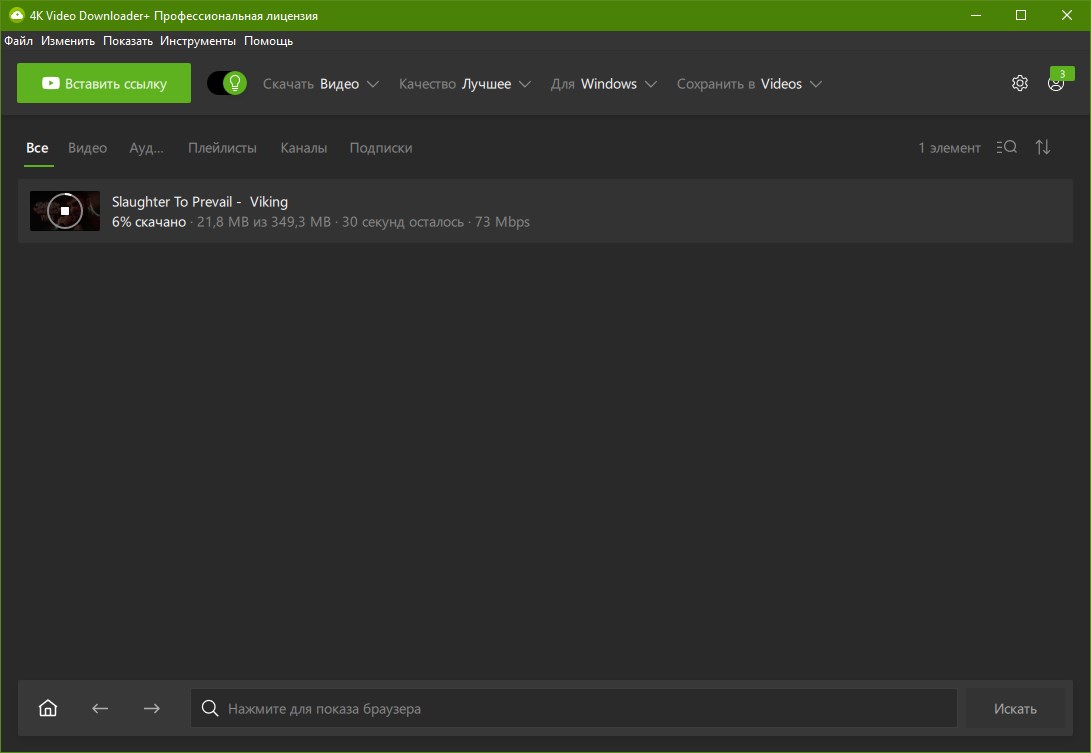Click the browser search input field
Screen dimensions: 1091x753
574,708
